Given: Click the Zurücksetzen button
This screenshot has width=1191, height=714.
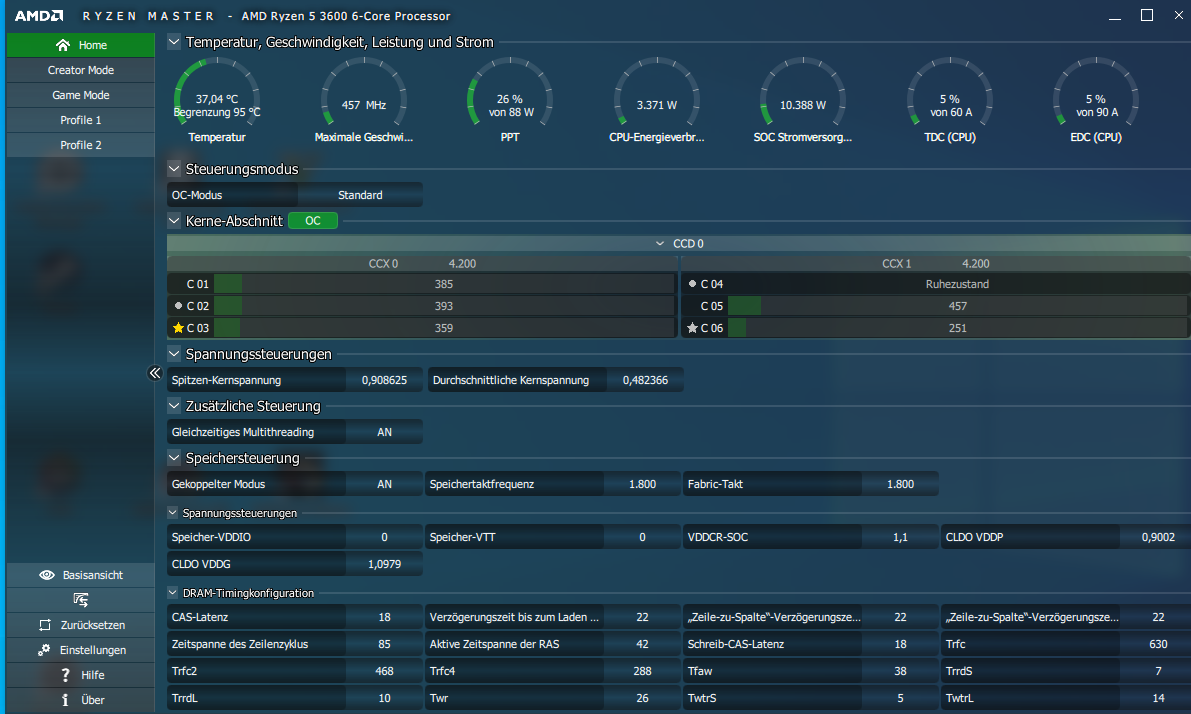Looking at the screenshot, I should [x=81, y=625].
